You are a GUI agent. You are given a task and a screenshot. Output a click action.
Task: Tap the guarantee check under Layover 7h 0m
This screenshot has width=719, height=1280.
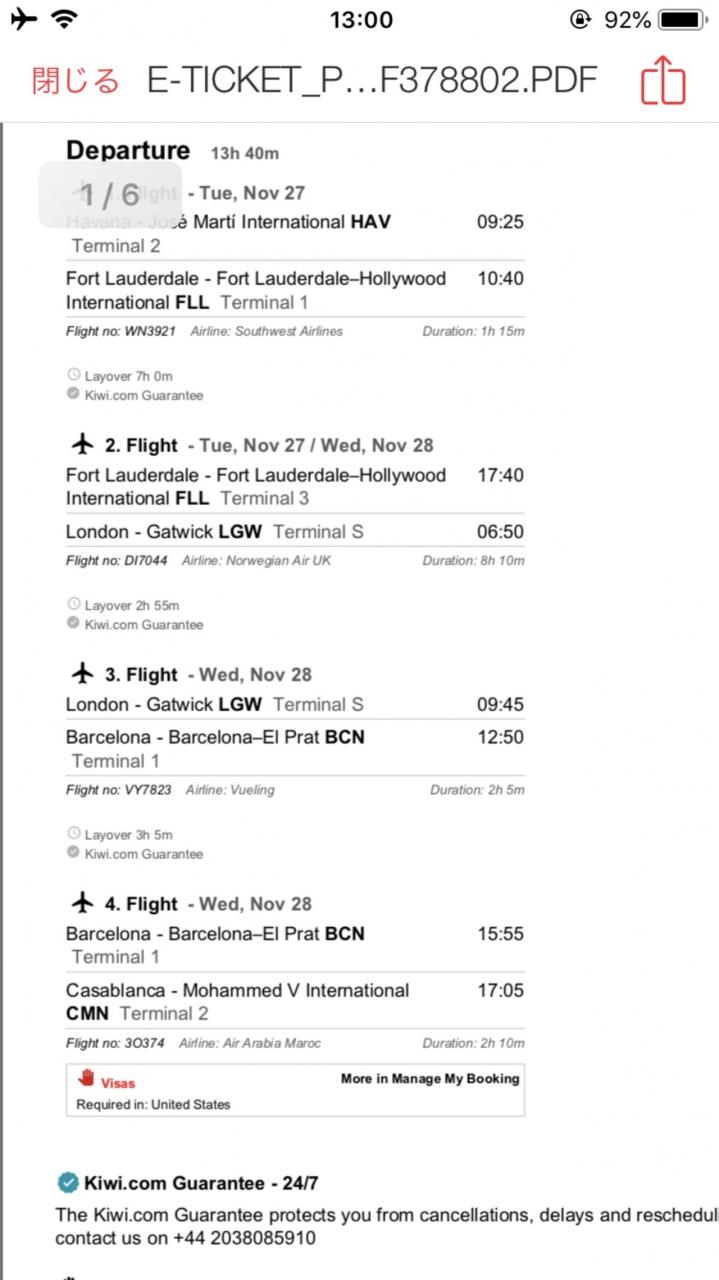73,395
